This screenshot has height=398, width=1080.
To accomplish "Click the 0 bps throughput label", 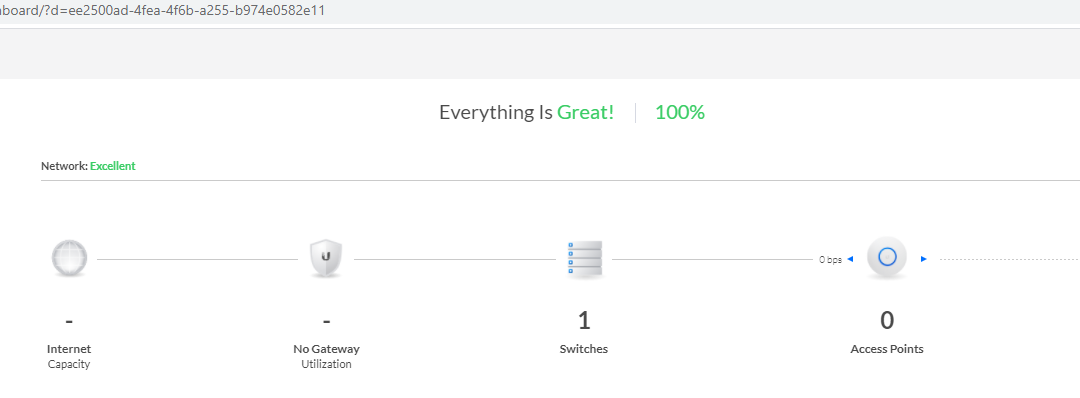I will click(830, 260).
